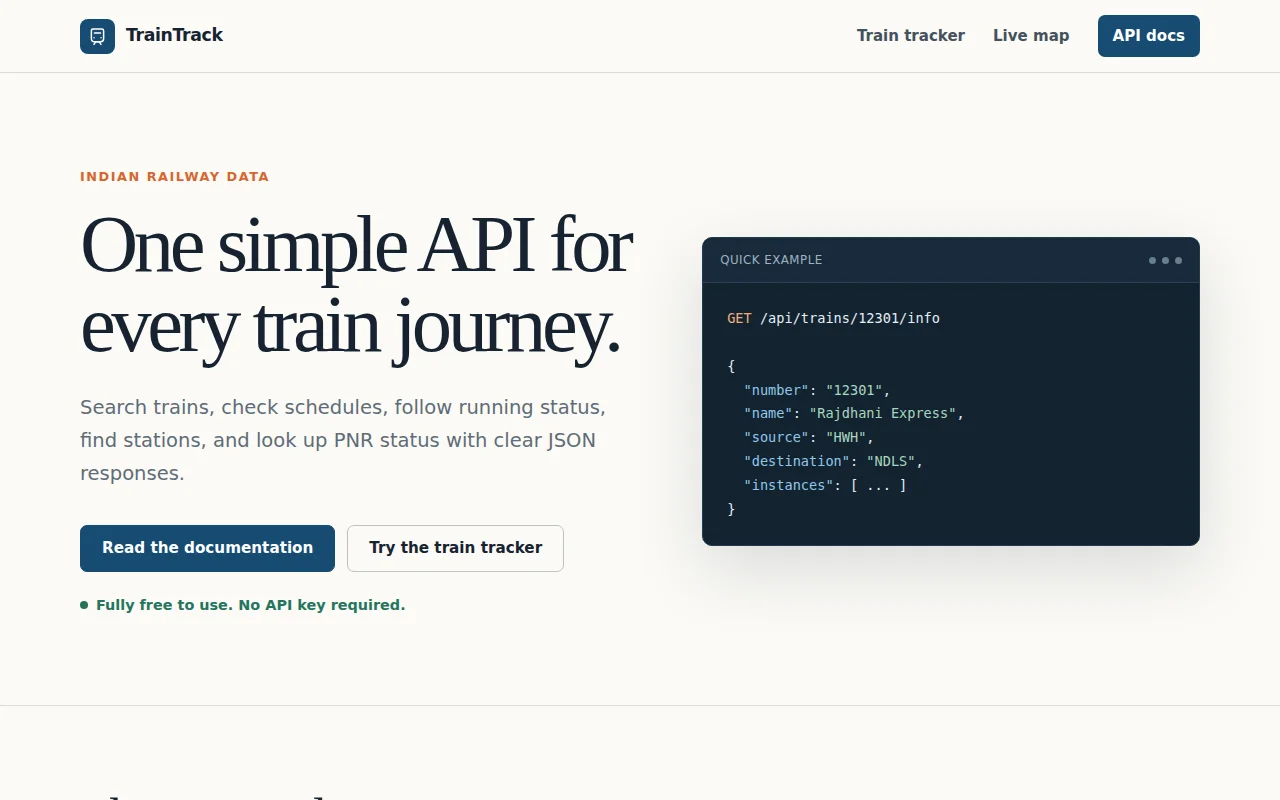The image size is (1280, 800).
Task: Click Try the train tracker button
Action: point(455,548)
